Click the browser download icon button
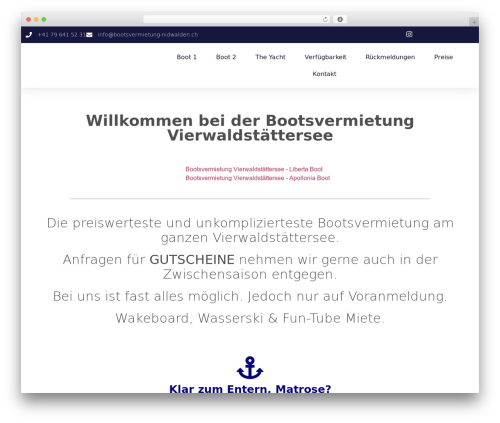 coord(340,19)
